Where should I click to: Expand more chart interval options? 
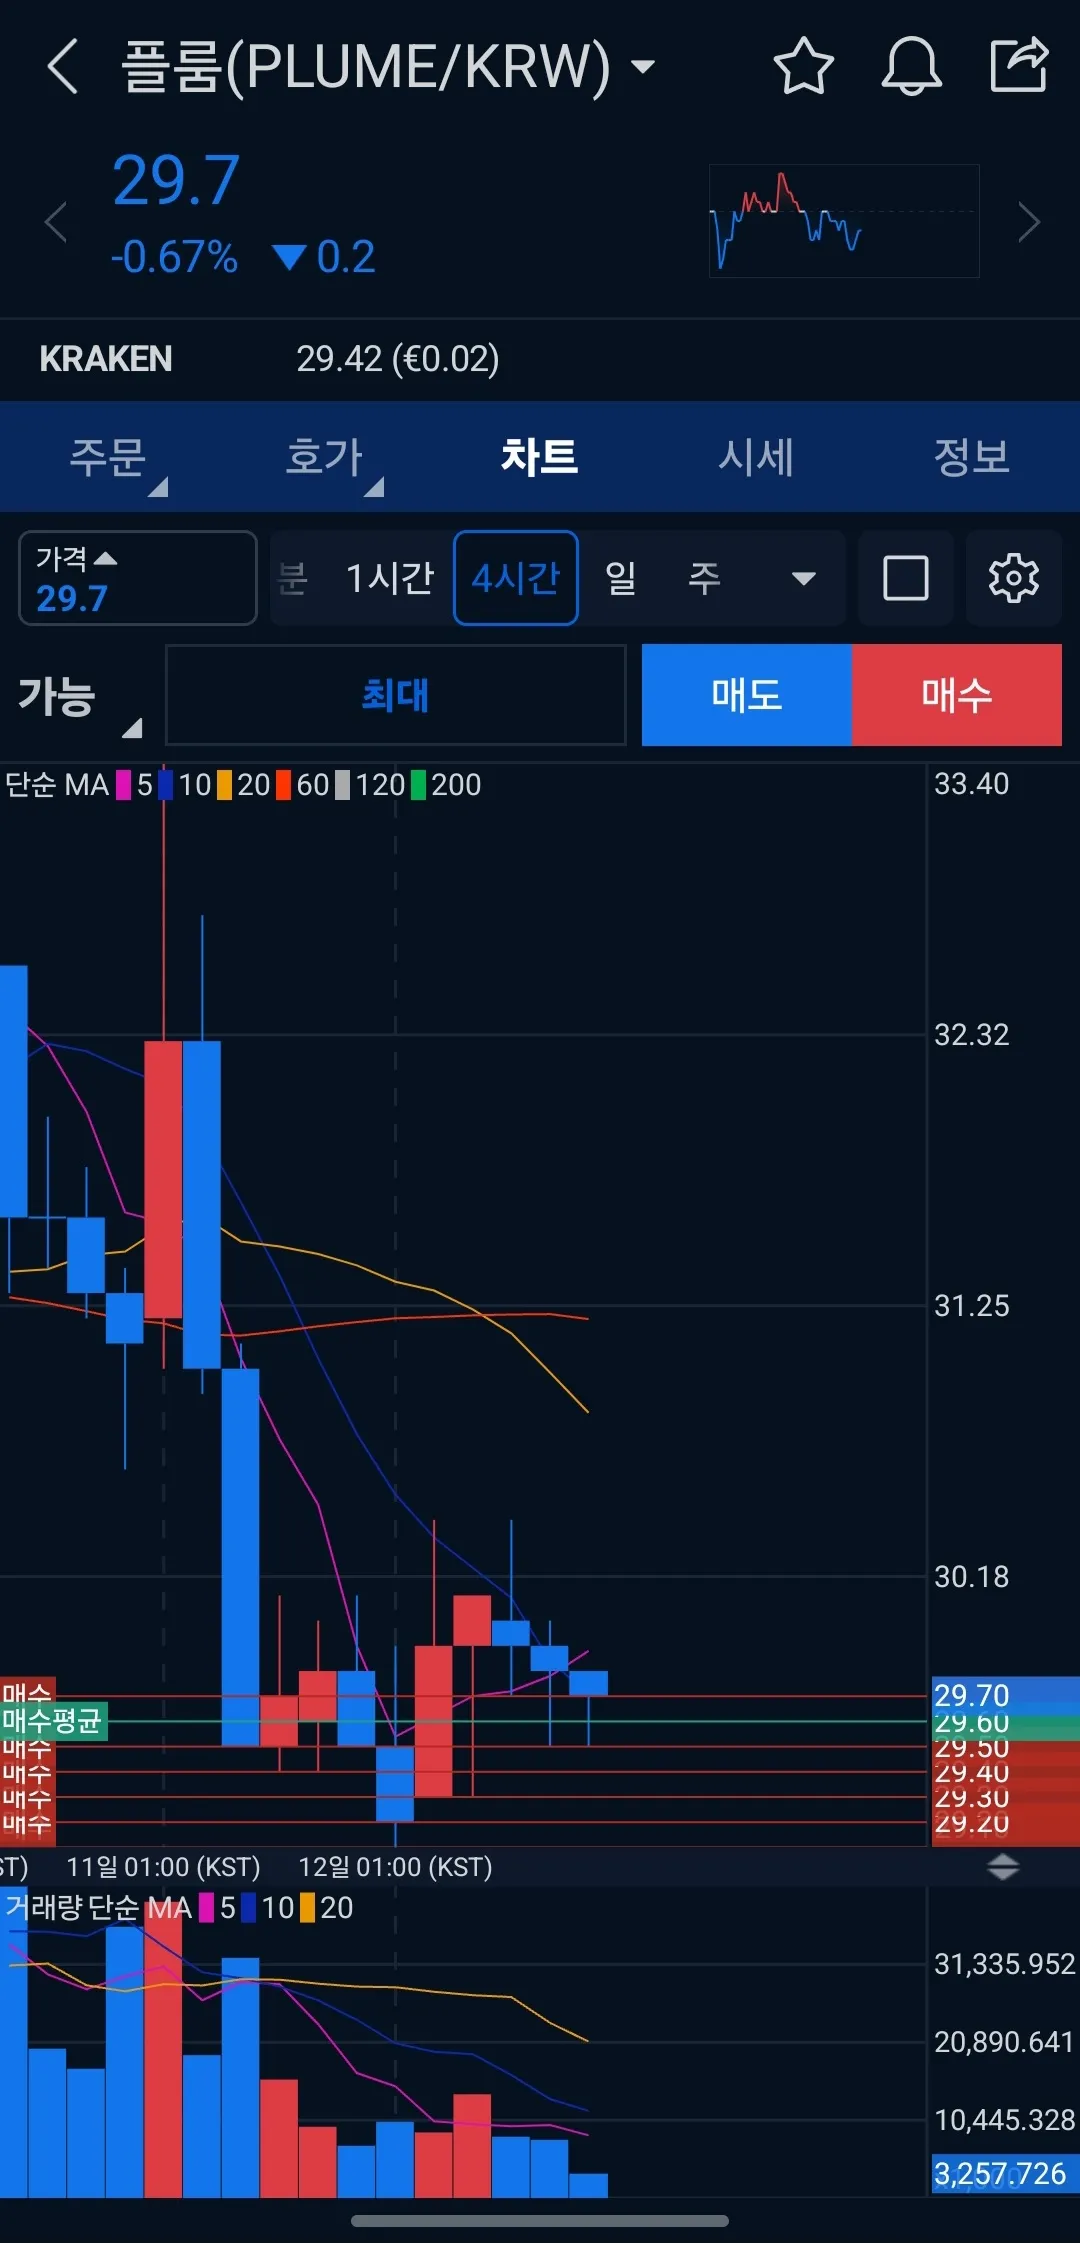[x=803, y=578]
